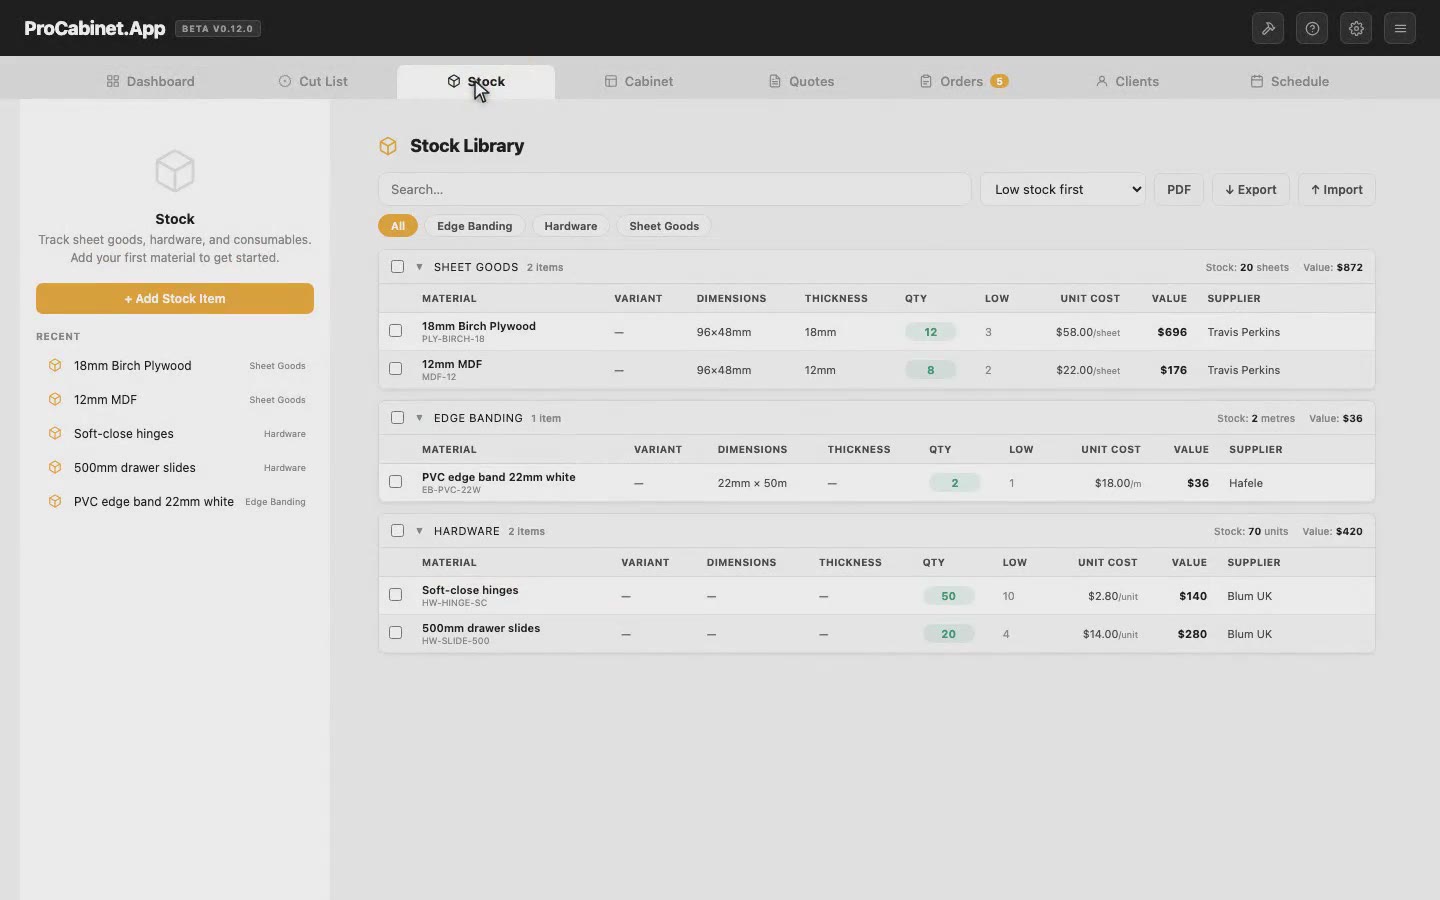The image size is (1440, 900).
Task: Switch to the Clients tab
Action: pyautogui.click(x=1127, y=81)
